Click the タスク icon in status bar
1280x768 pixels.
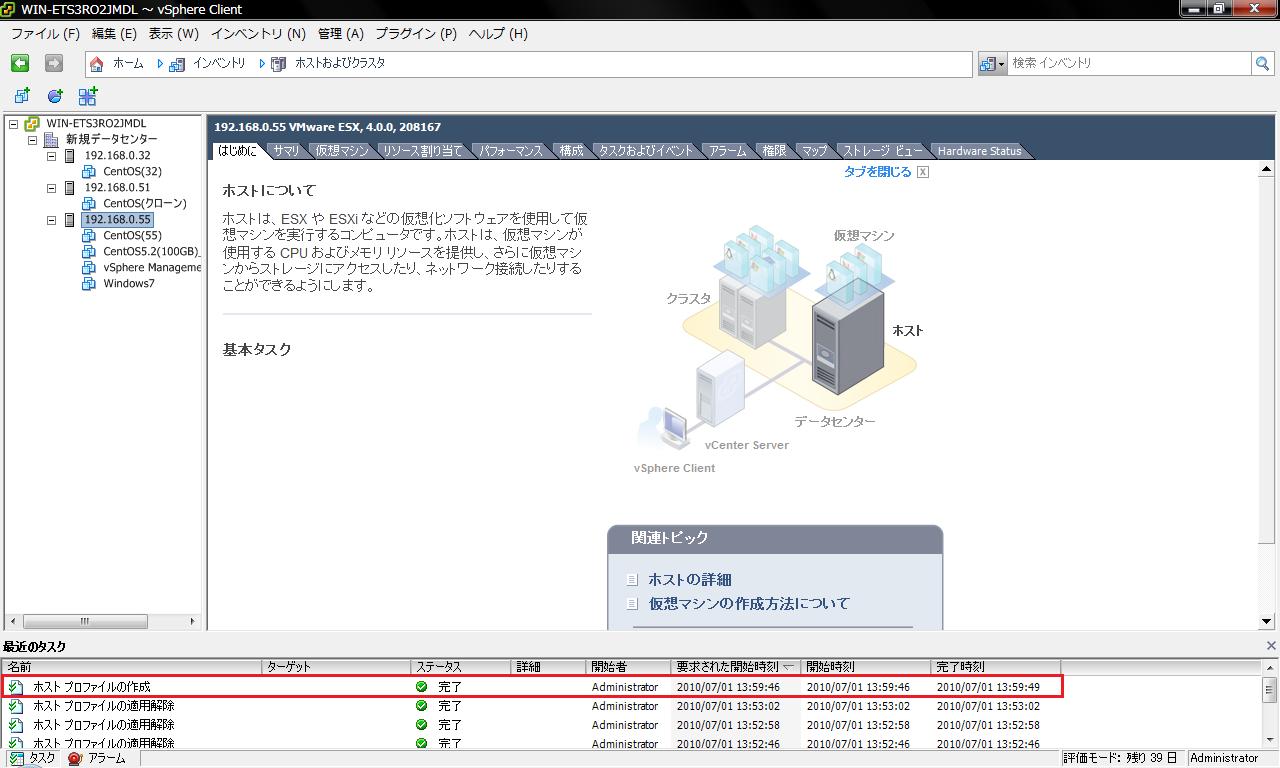[16, 759]
